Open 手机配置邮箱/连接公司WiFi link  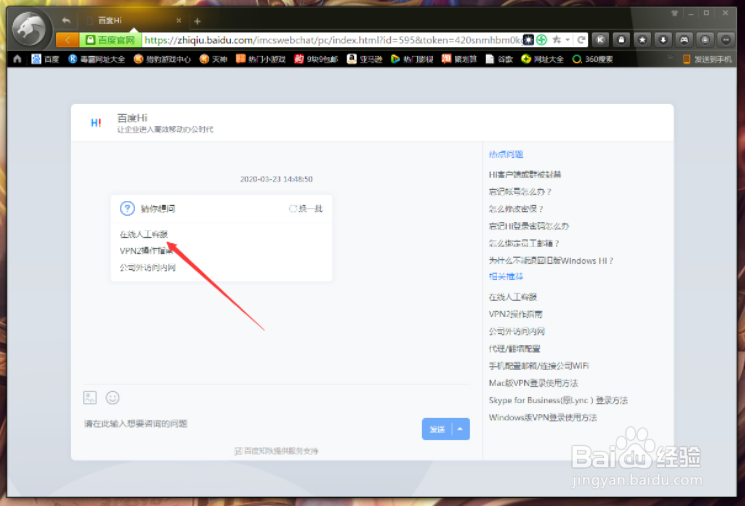point(539,365)
